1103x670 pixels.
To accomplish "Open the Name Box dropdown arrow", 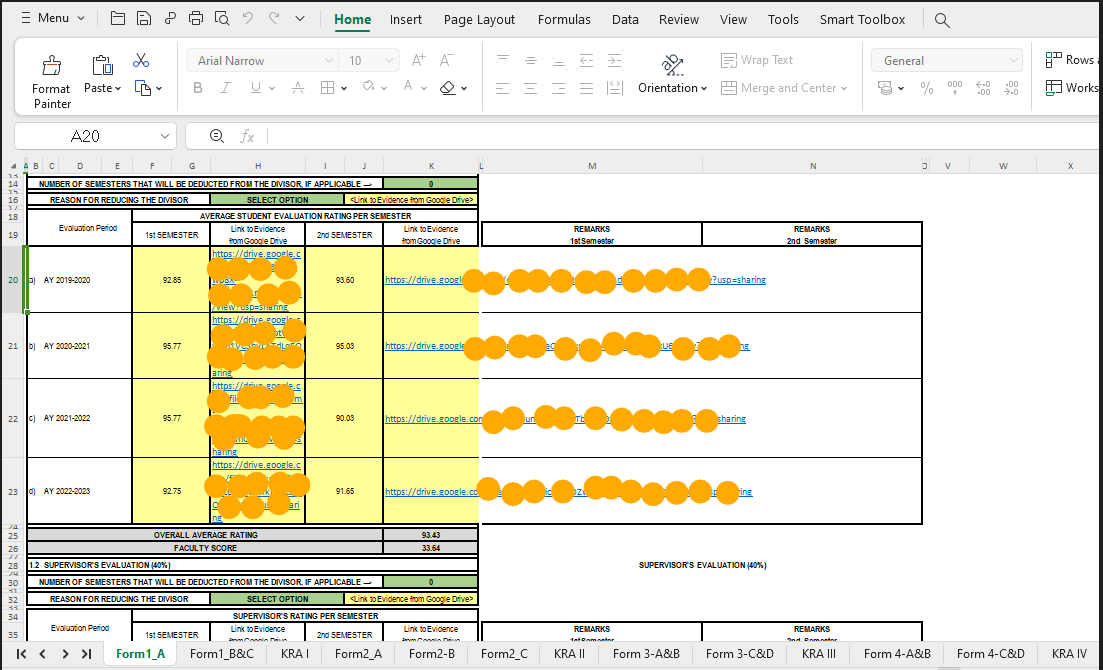I will click(x=165, y=137).
